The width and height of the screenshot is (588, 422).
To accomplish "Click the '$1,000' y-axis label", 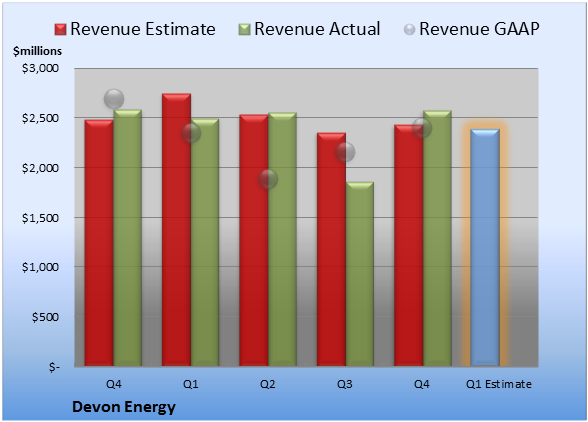I will 40,267.
